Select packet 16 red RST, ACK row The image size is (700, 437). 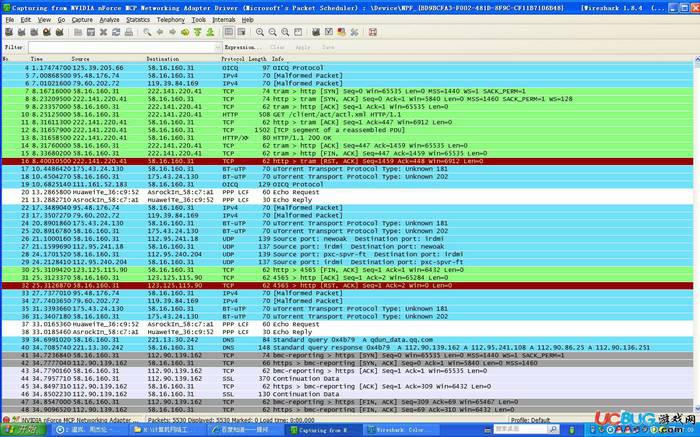347,161
